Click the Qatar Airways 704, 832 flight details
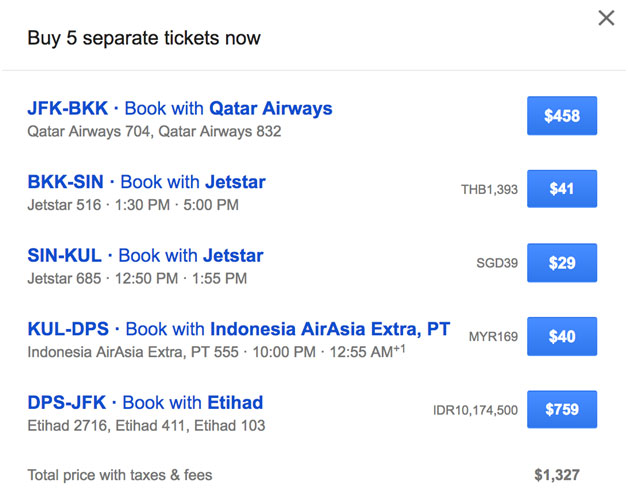The width and height of the screenshot is (628, 504). pos(154,131)
